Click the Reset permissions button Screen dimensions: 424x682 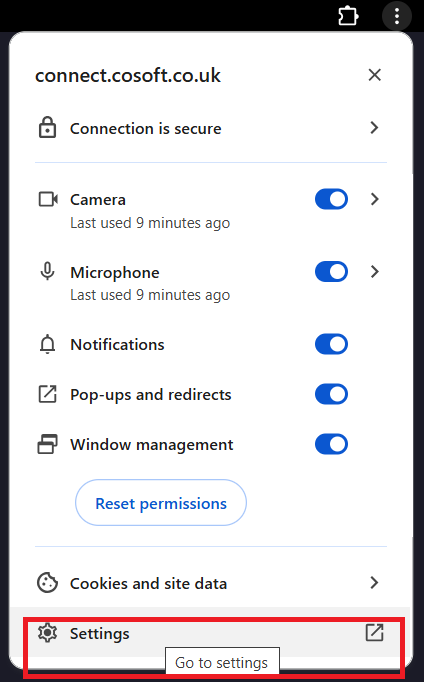pos(161,503)
